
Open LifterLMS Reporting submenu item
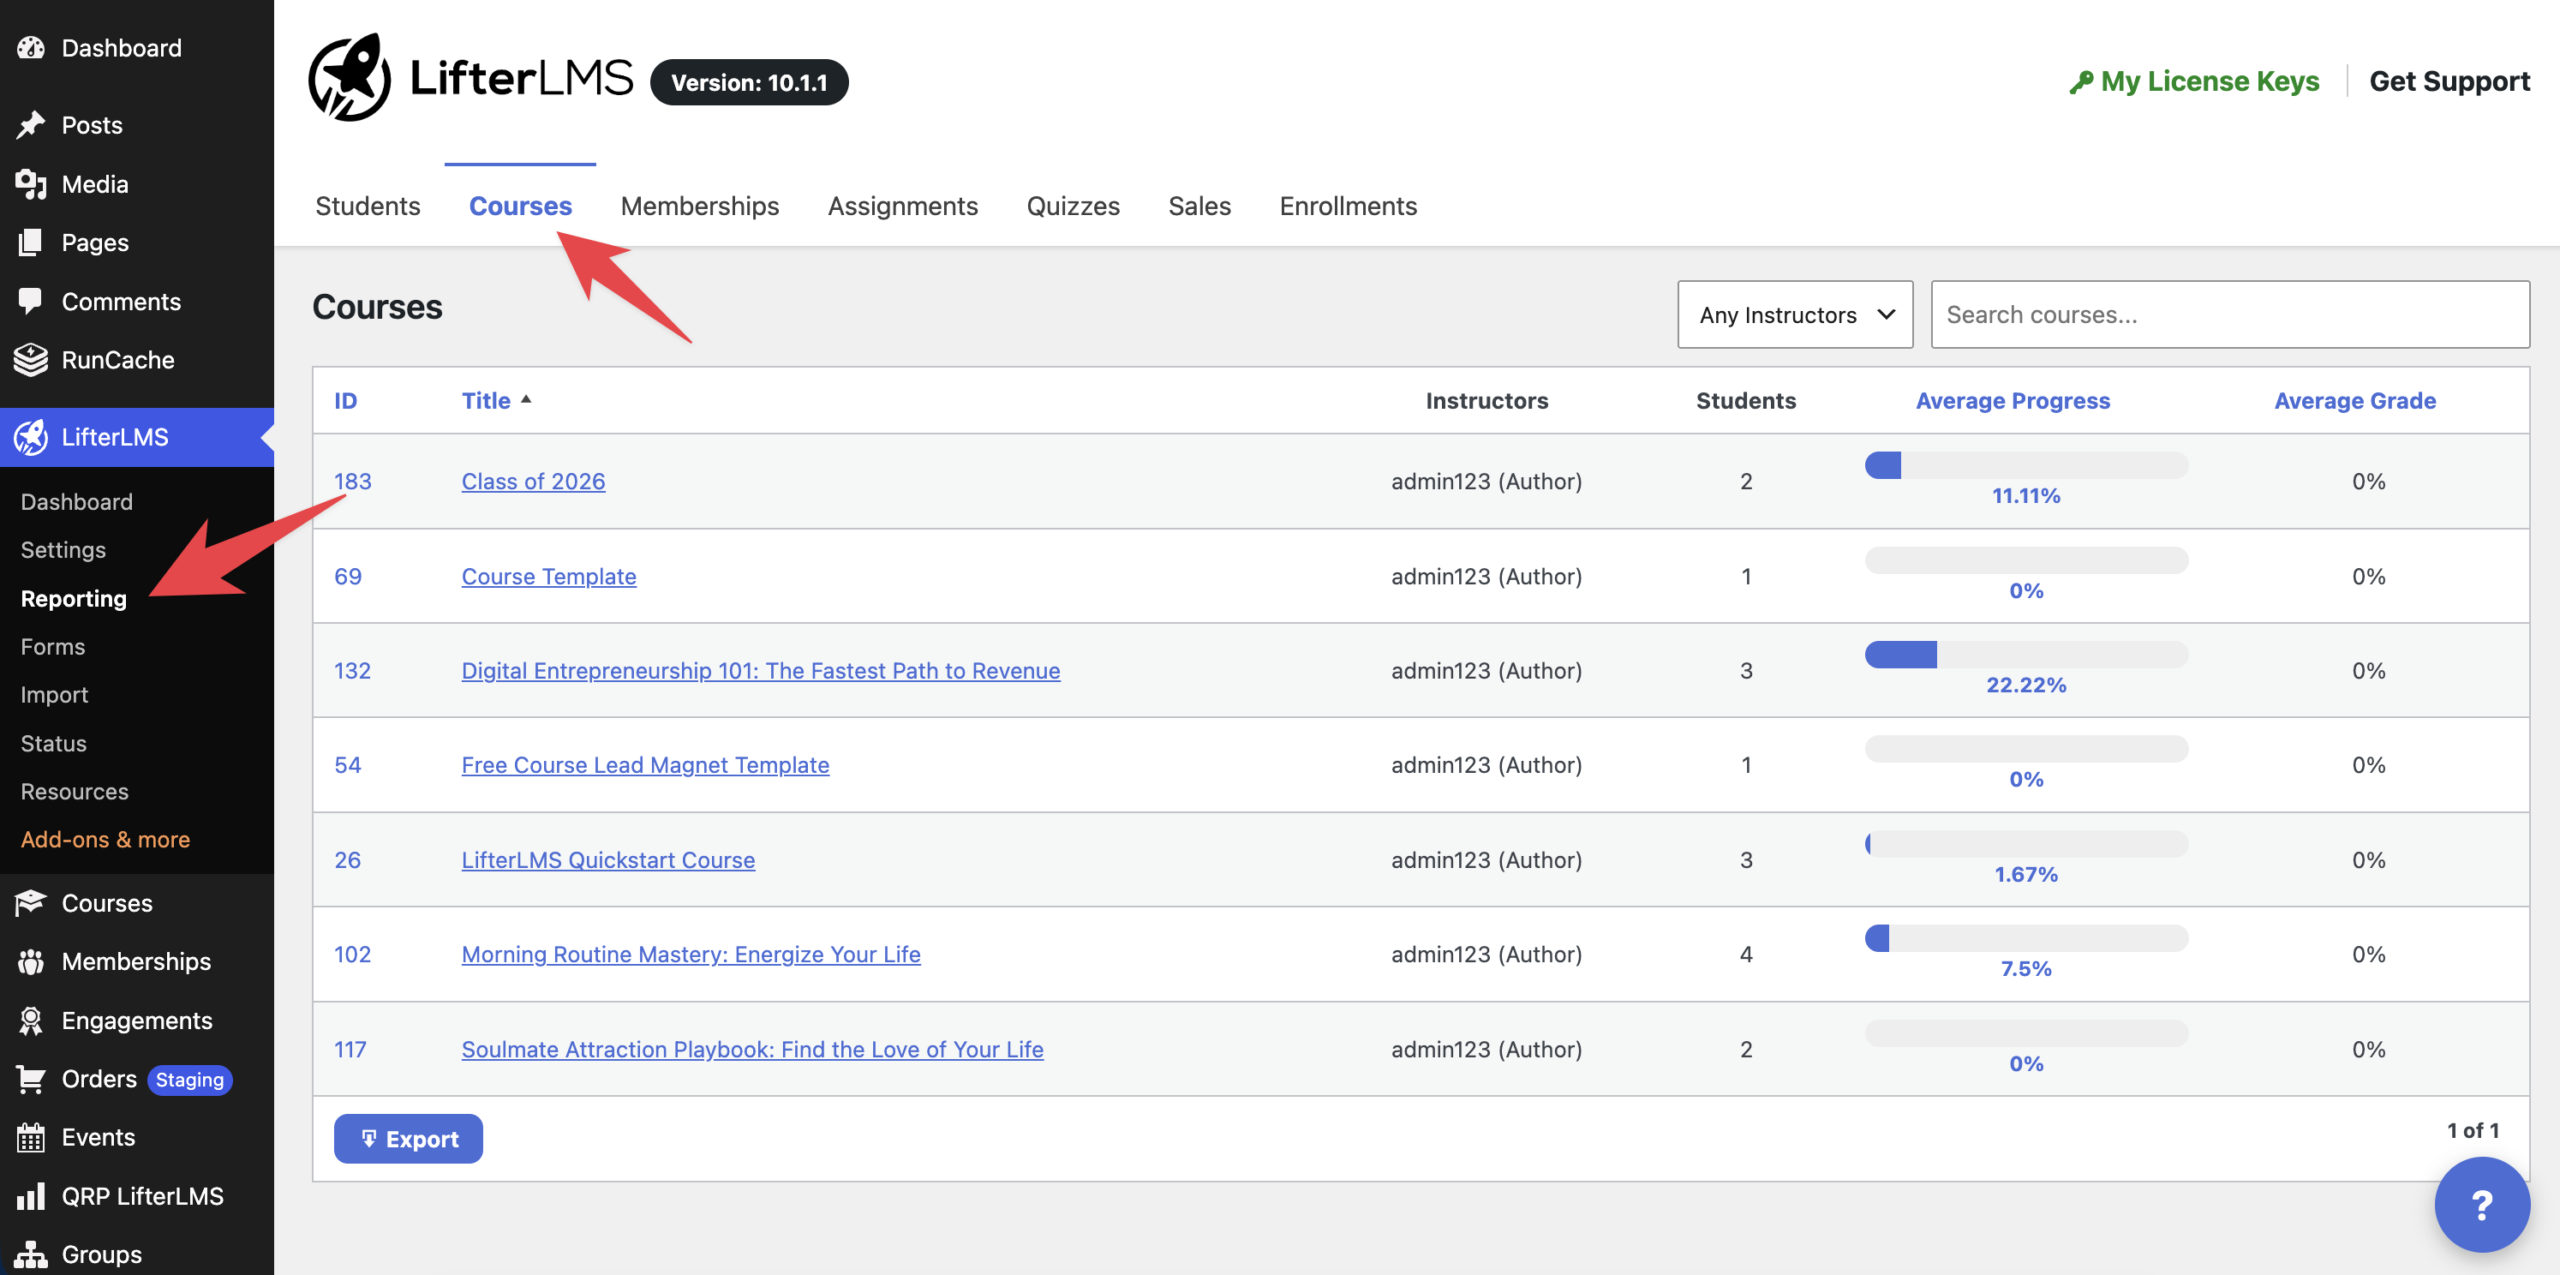(74, 598)
